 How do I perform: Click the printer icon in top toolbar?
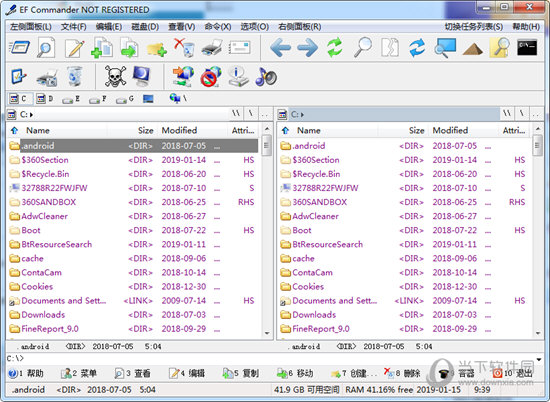tap(212, 48)
